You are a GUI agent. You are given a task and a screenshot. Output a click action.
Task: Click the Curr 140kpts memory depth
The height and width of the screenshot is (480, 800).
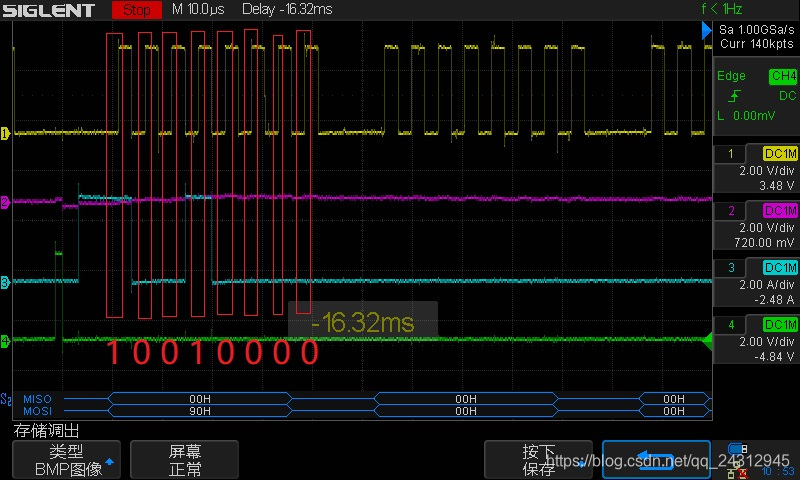[757, 44]
